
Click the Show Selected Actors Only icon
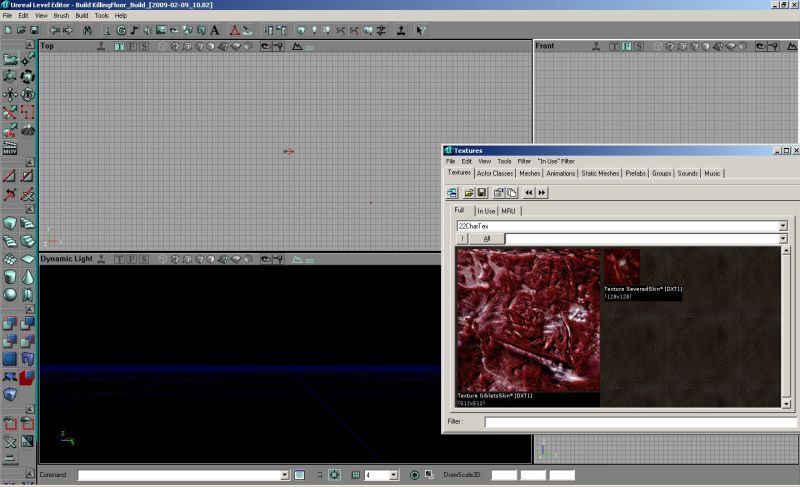(x=10, y=423)
